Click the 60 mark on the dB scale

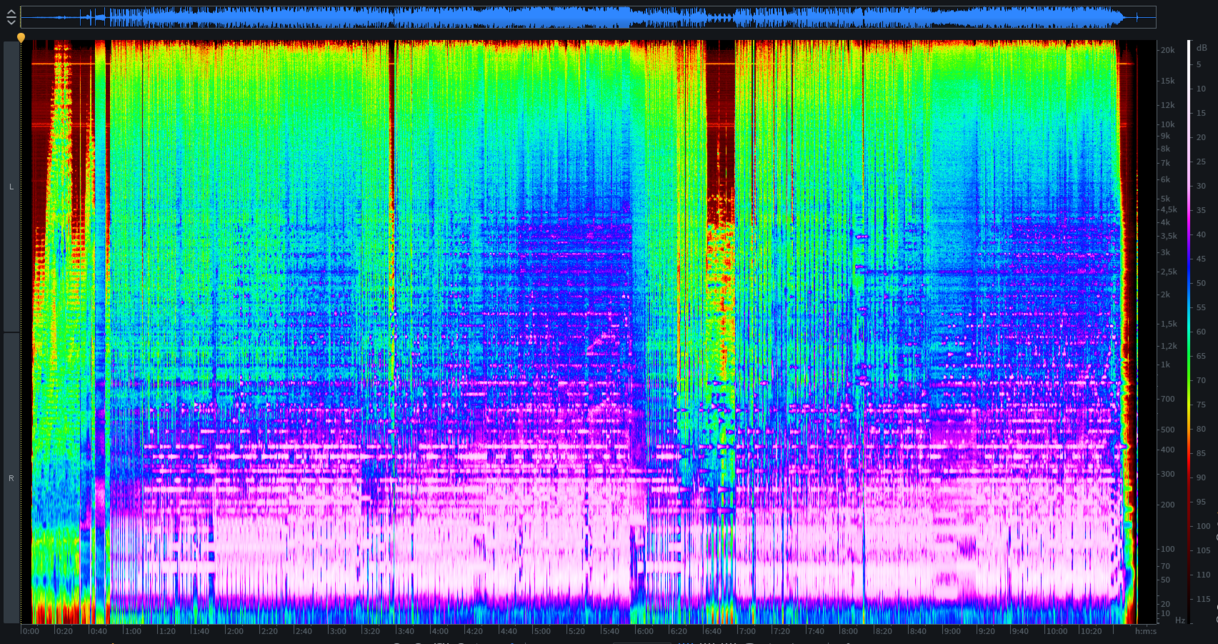(x=1200, y=332)
